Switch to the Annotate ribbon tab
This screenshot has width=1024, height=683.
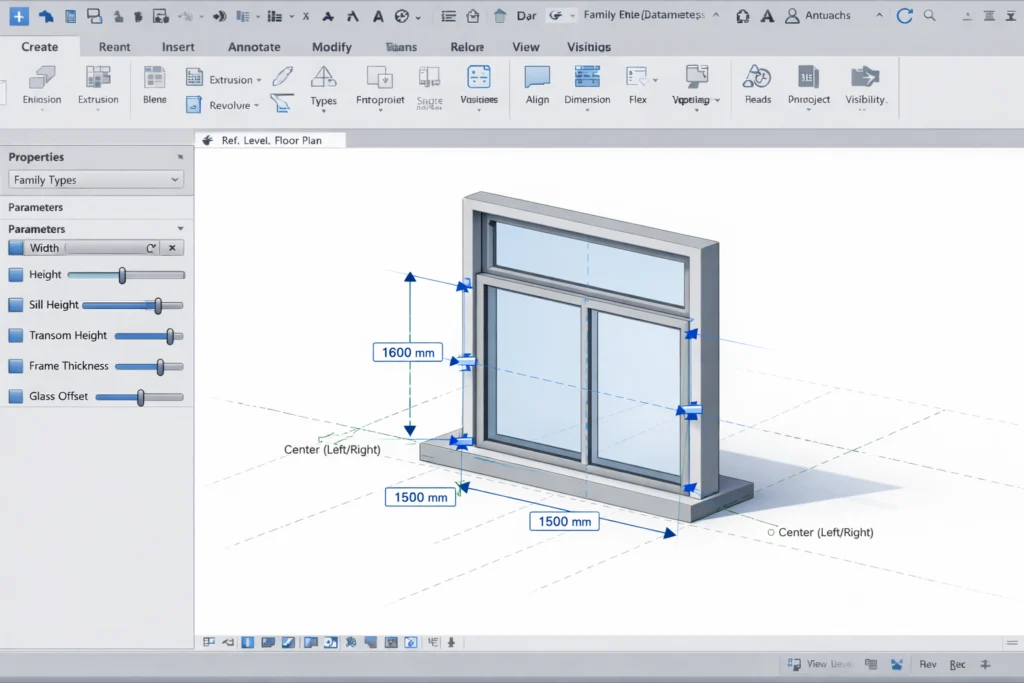click(254, 47)
